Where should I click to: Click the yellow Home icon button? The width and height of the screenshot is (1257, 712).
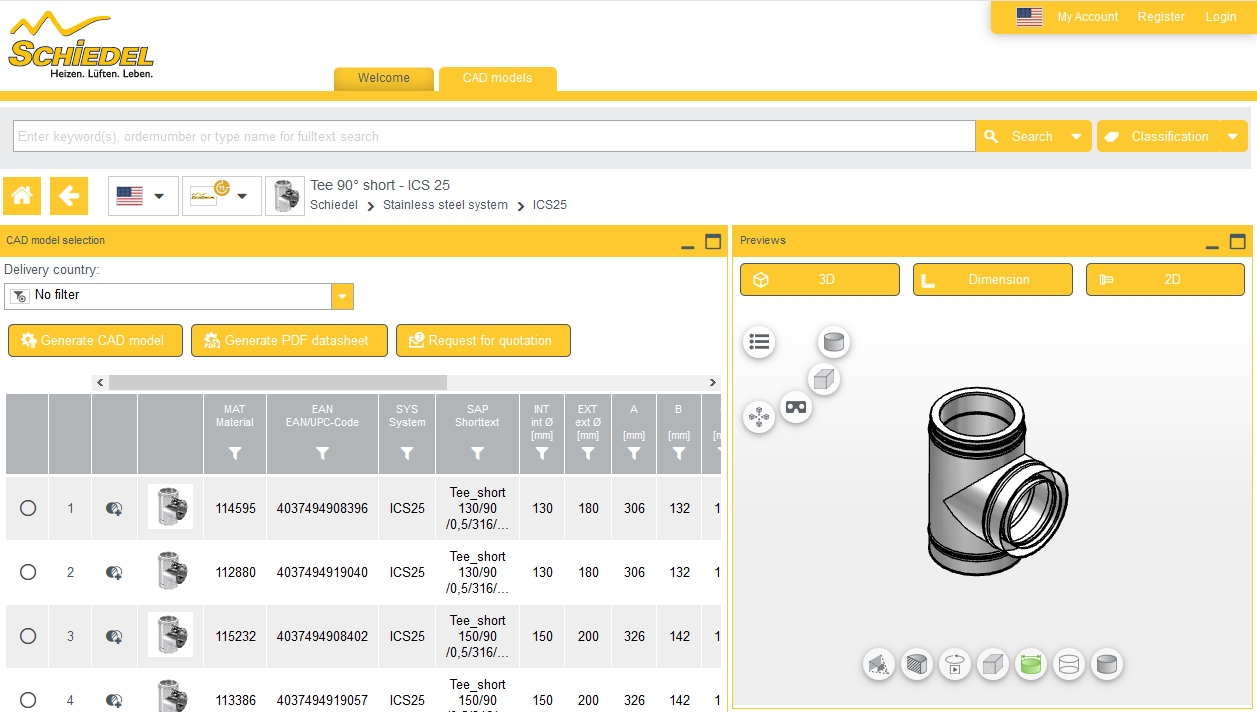pyautogui.click(x=22, y=196)
